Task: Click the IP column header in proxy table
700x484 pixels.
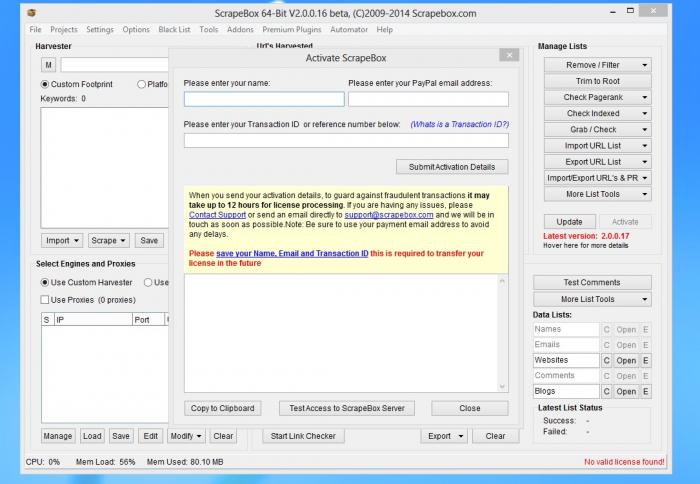Action: [93, 320]
